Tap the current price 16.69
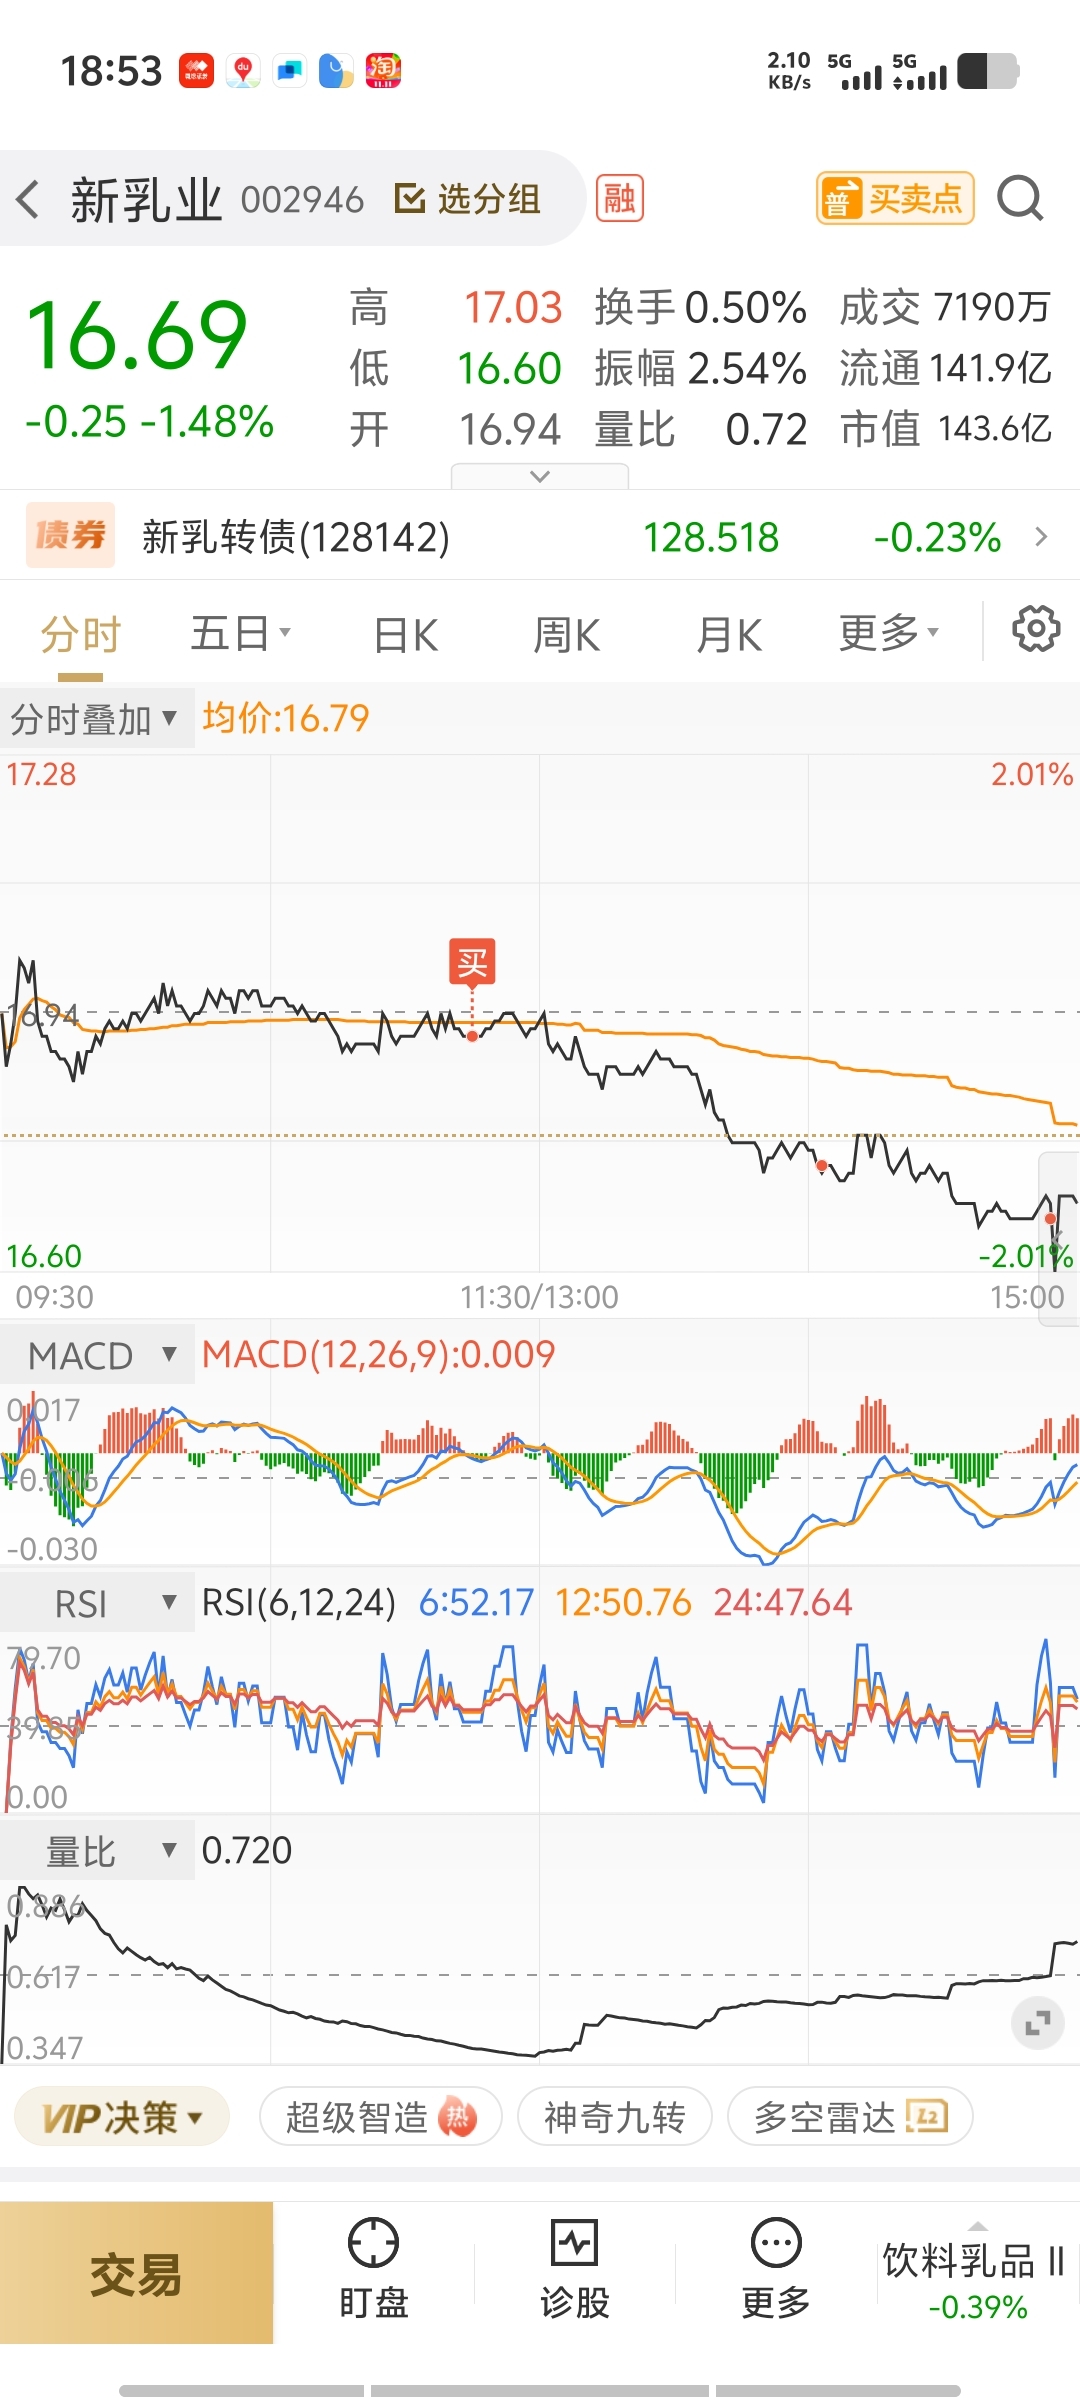The width and height of the screenshot is (1080, 2400). (x=136, y=336)
